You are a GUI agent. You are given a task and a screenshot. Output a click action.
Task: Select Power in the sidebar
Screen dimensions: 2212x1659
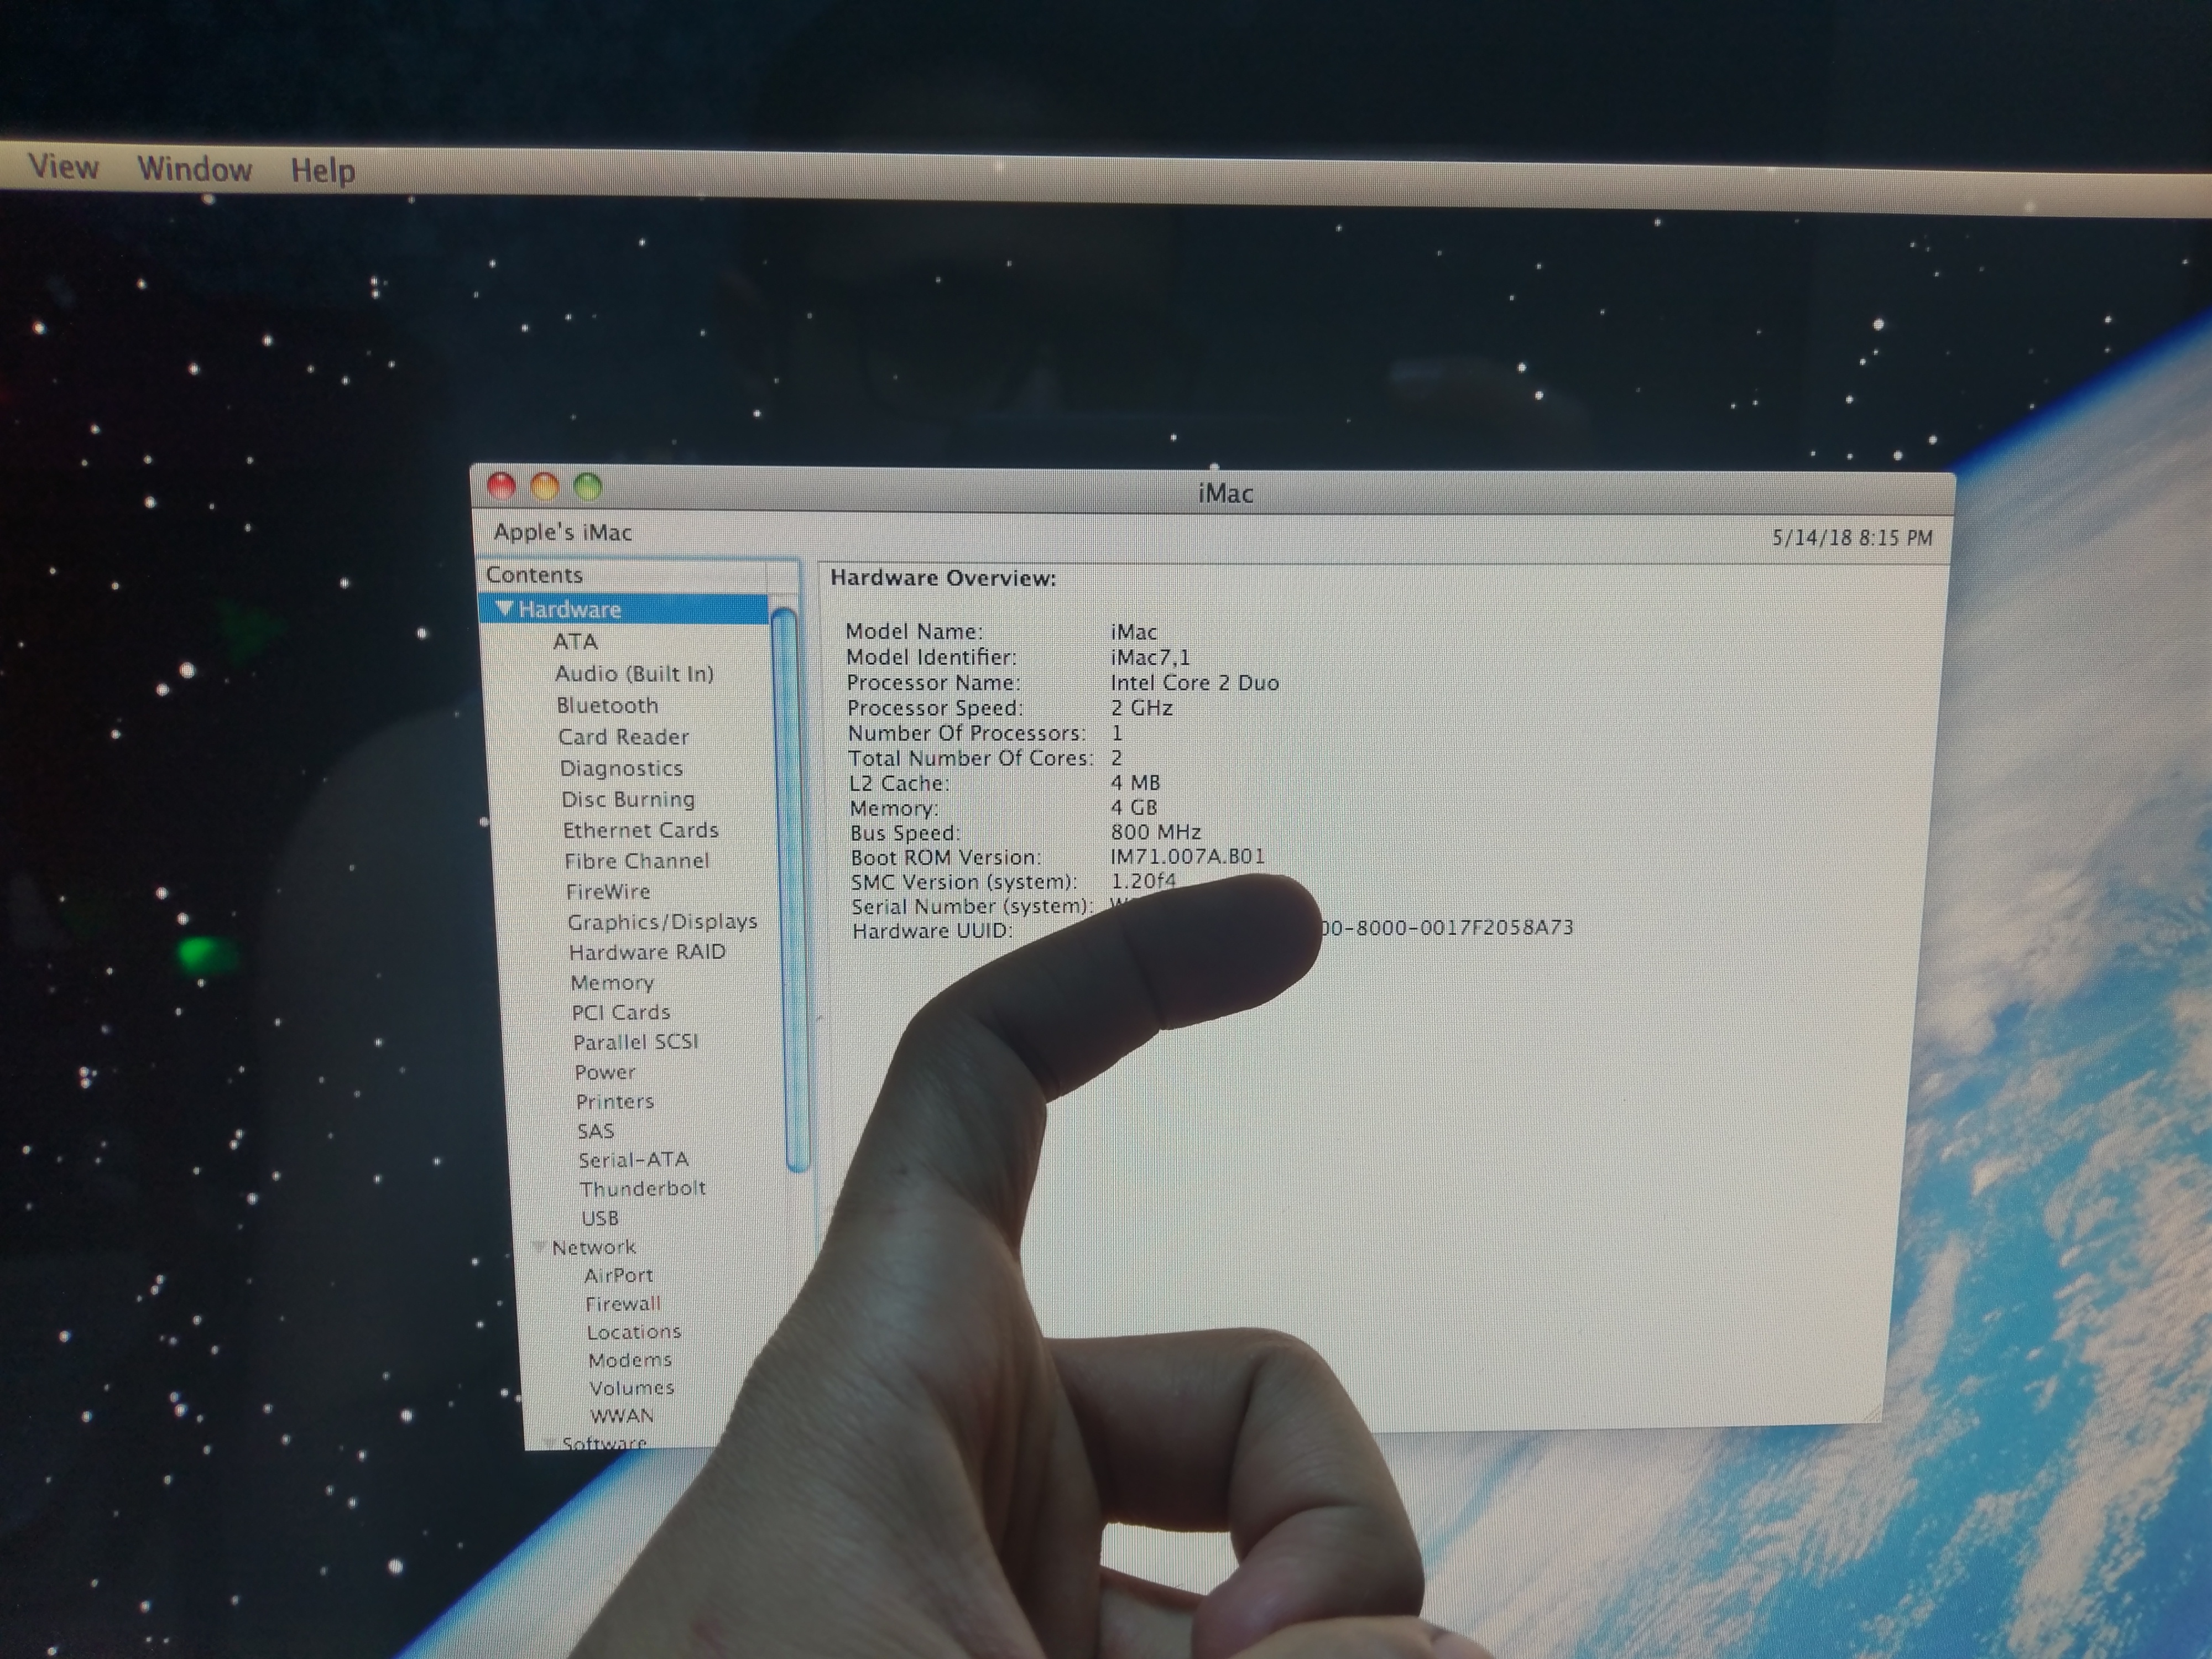604,1071
